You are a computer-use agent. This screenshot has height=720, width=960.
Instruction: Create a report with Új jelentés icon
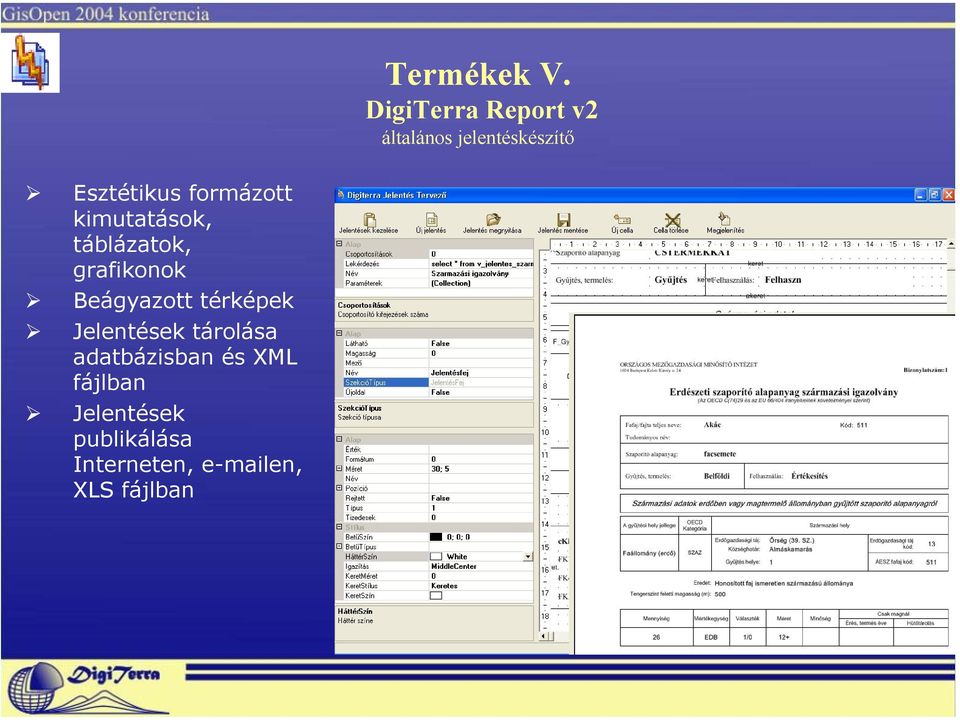432,219
